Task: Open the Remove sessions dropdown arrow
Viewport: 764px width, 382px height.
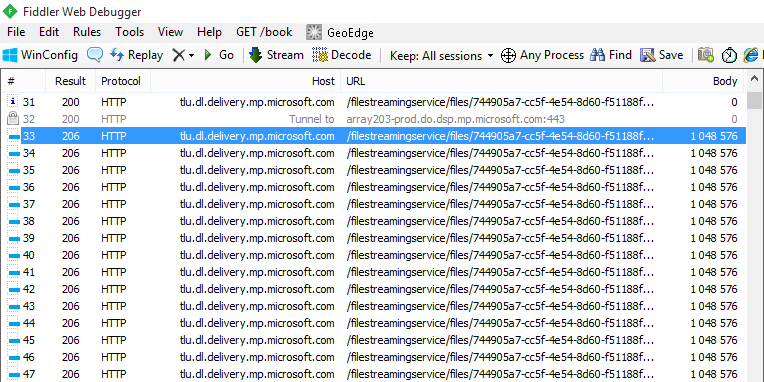Action: click(x=191, y=56)
